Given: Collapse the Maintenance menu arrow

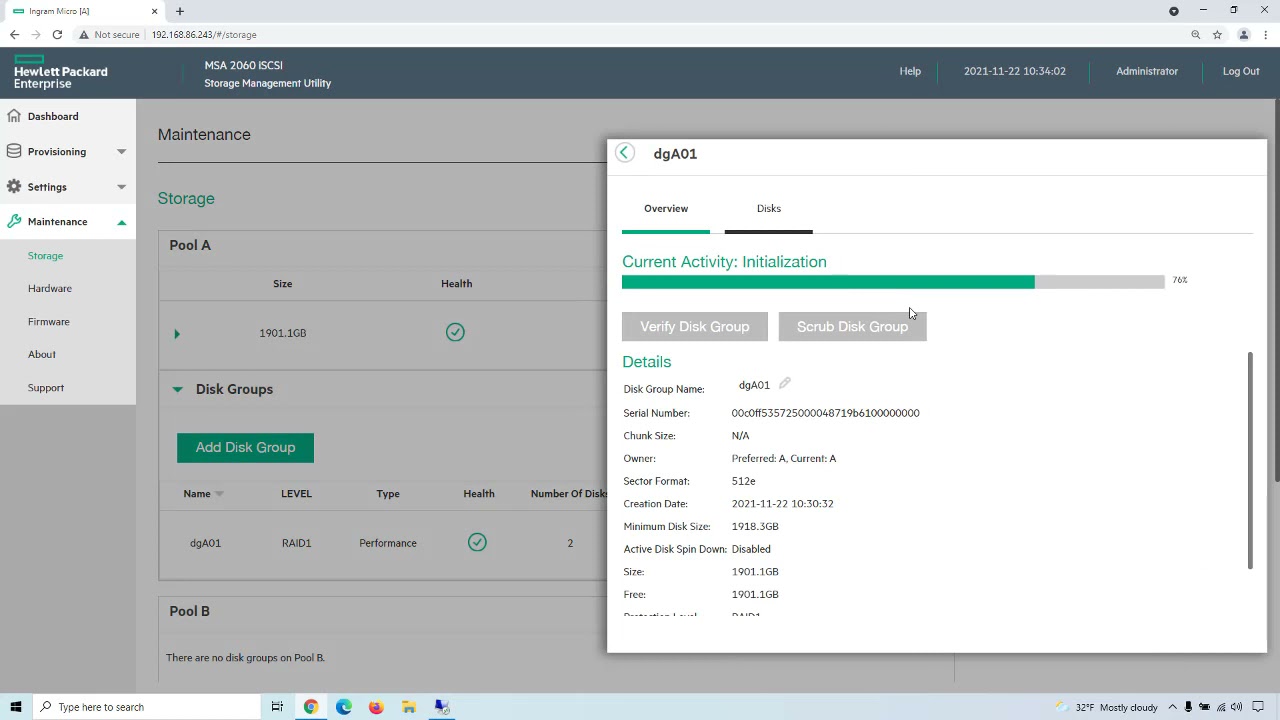Looking at the screenshot, I should click(x=121, y=222).
